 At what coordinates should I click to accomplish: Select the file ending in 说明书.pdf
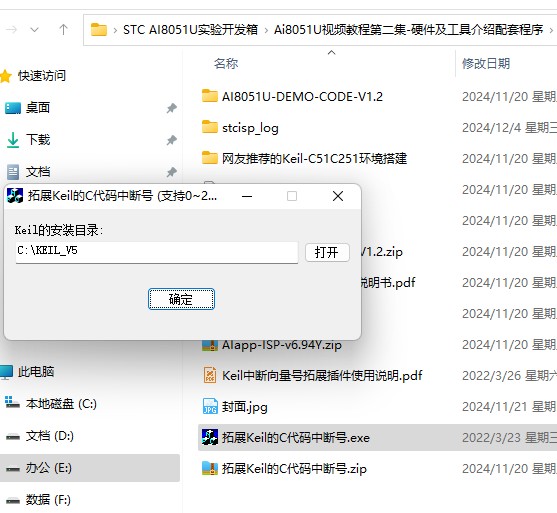pos(388,283)
